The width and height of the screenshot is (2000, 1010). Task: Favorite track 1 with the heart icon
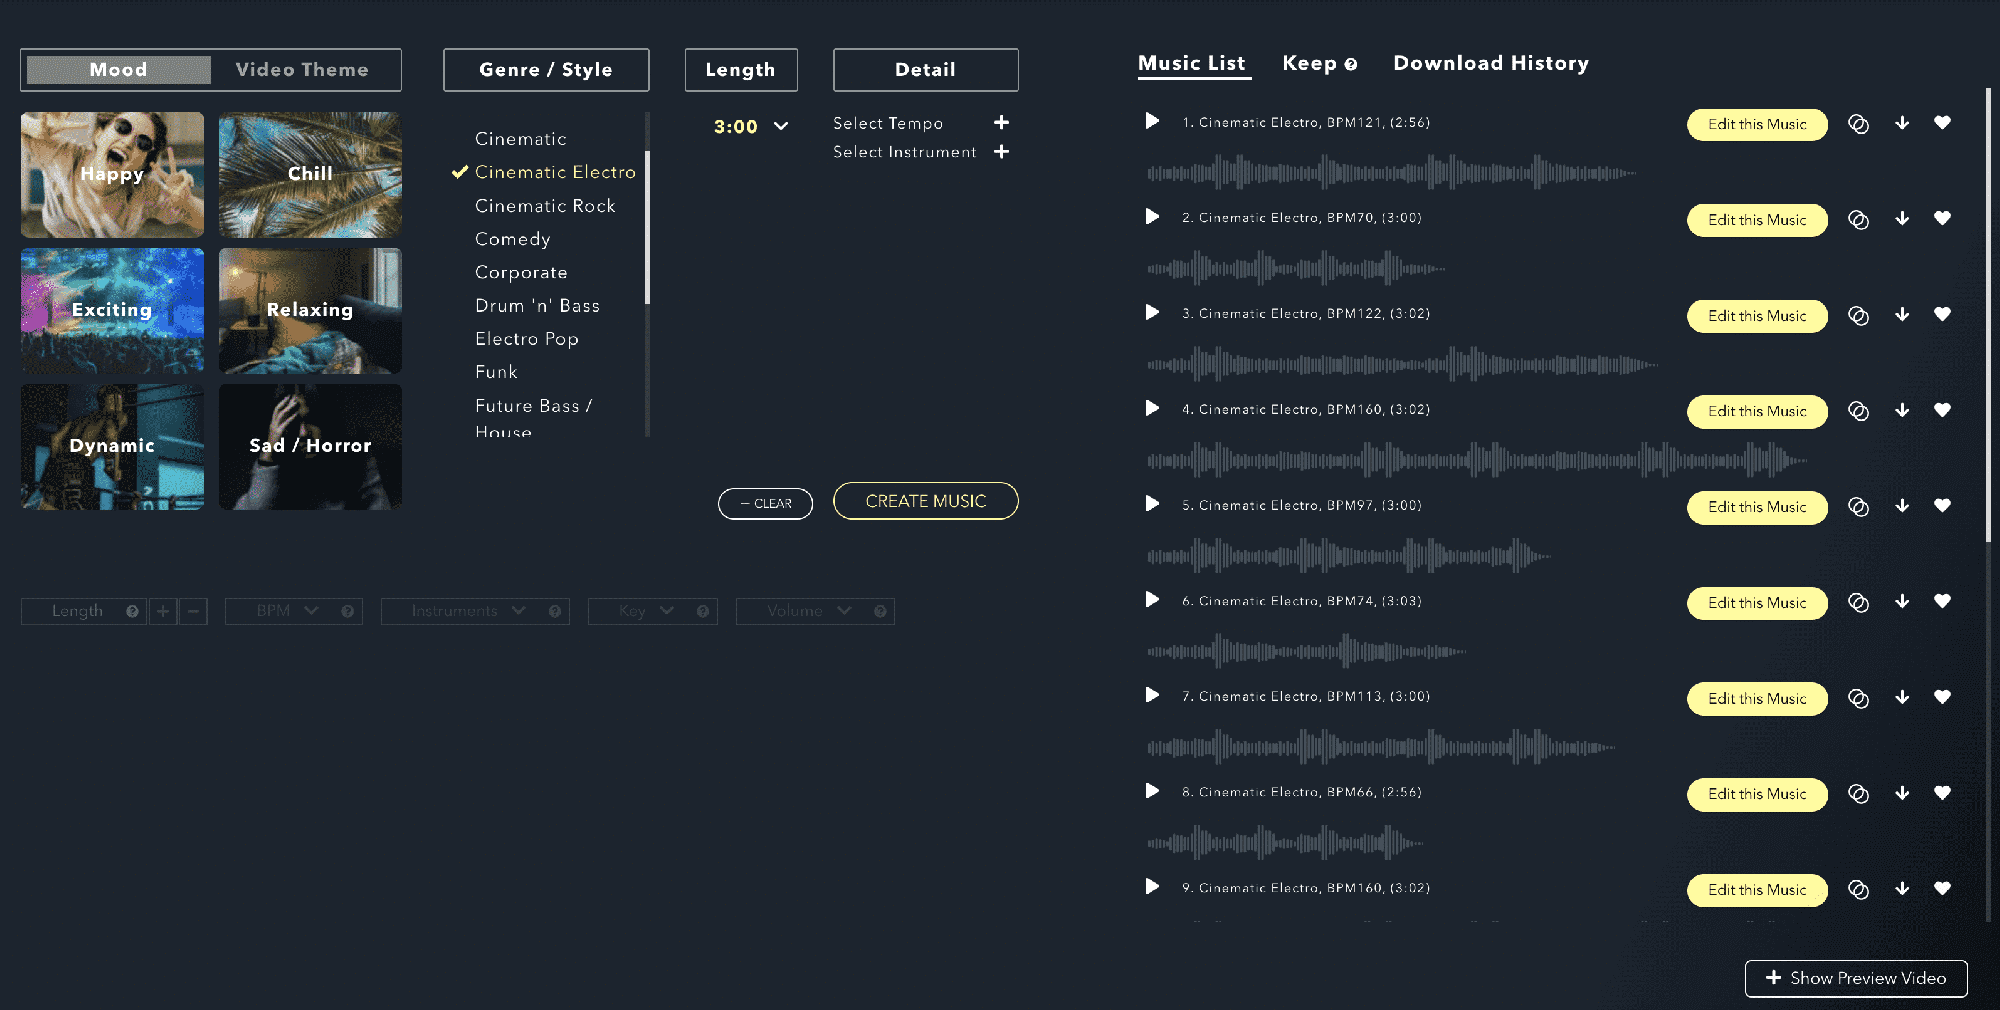[x=1942, y=122]
